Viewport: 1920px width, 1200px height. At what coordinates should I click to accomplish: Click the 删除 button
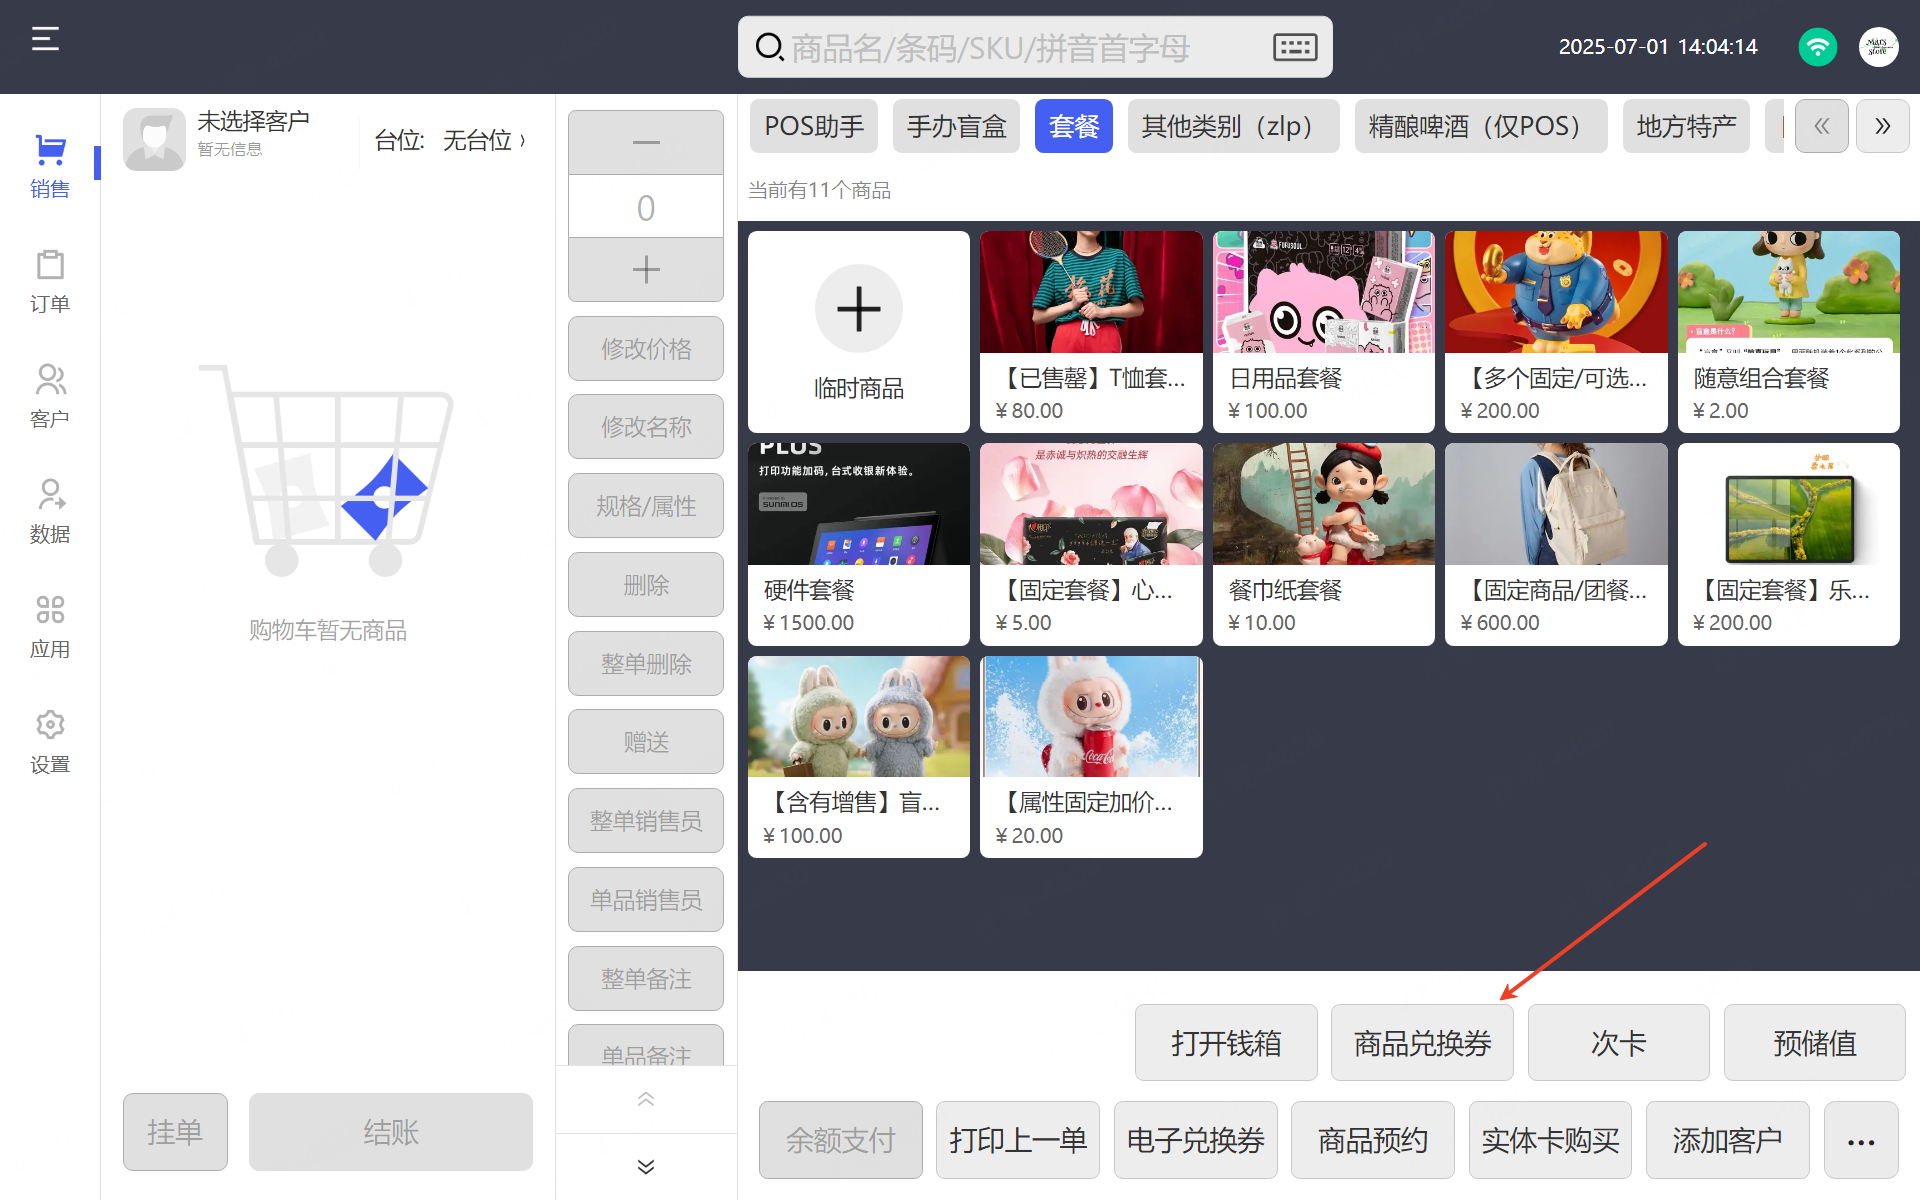[x=646, y=585]
